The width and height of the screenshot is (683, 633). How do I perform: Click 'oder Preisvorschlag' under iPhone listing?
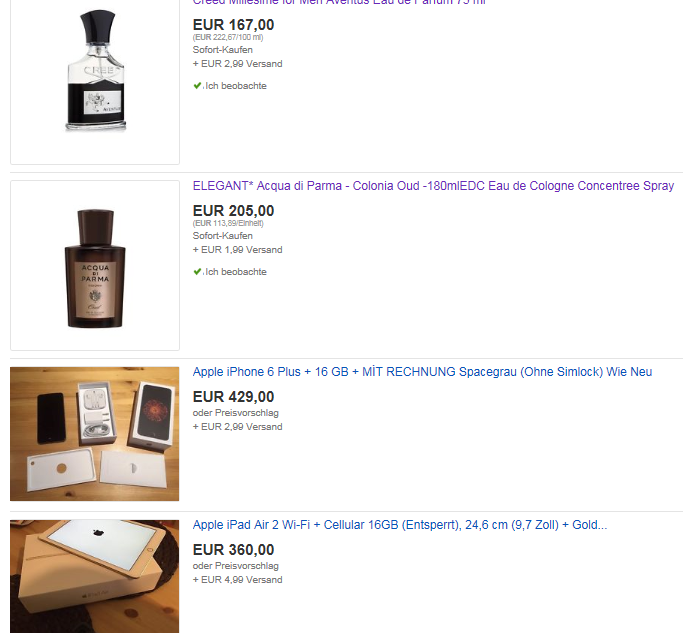(x=236, y=413)
